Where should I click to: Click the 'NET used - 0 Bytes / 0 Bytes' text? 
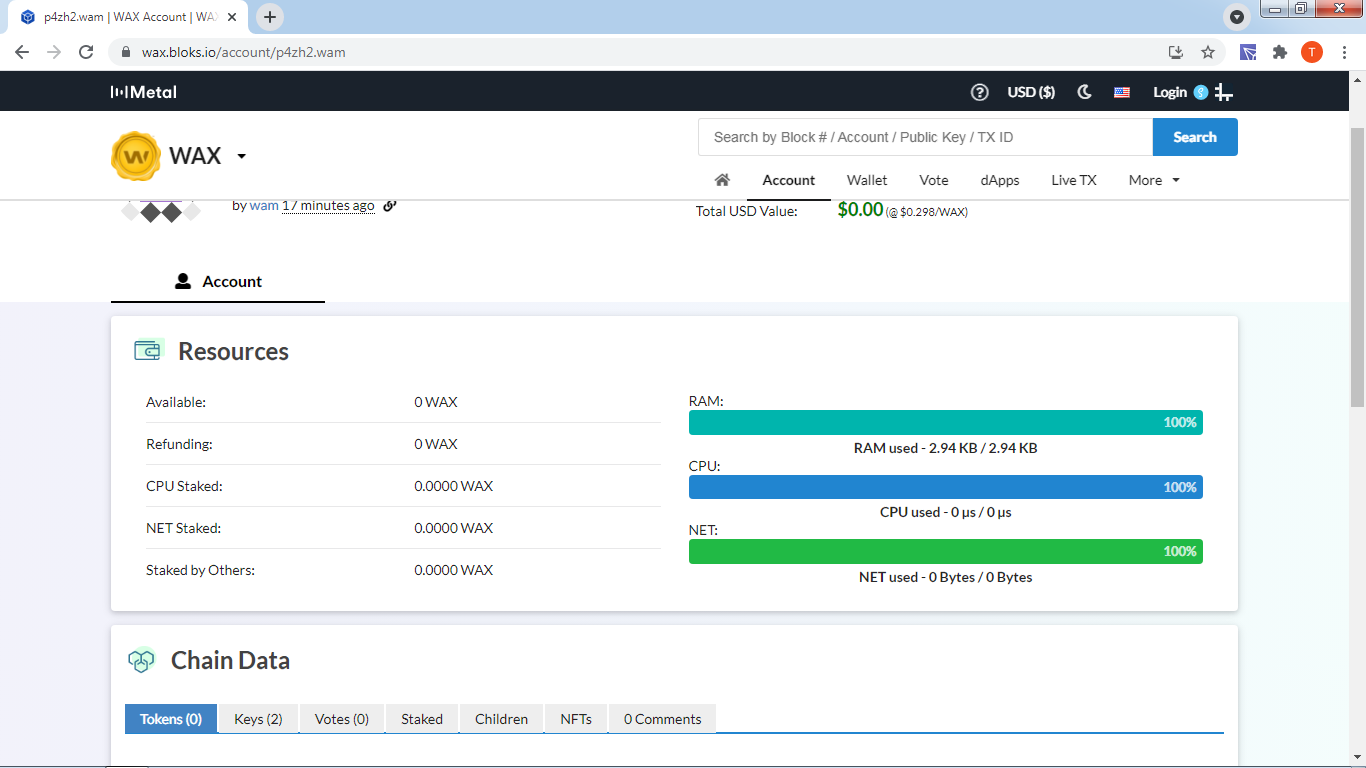(946, 577)
